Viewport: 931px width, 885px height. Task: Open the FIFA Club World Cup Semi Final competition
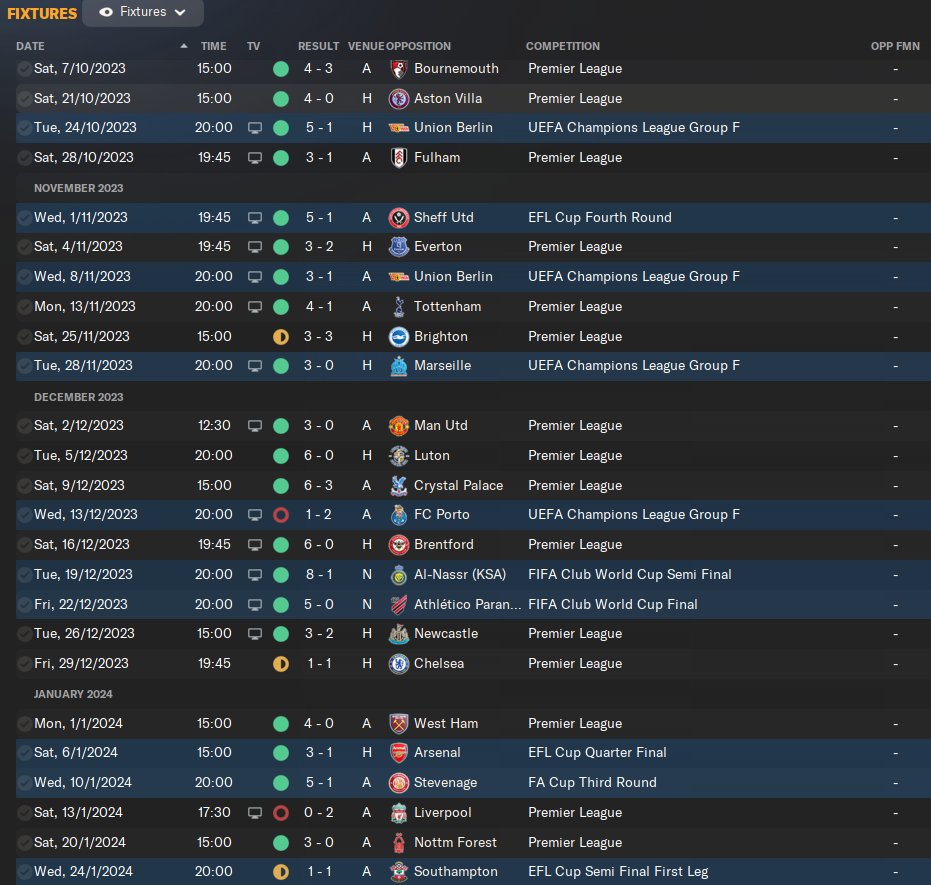(629, 575)
